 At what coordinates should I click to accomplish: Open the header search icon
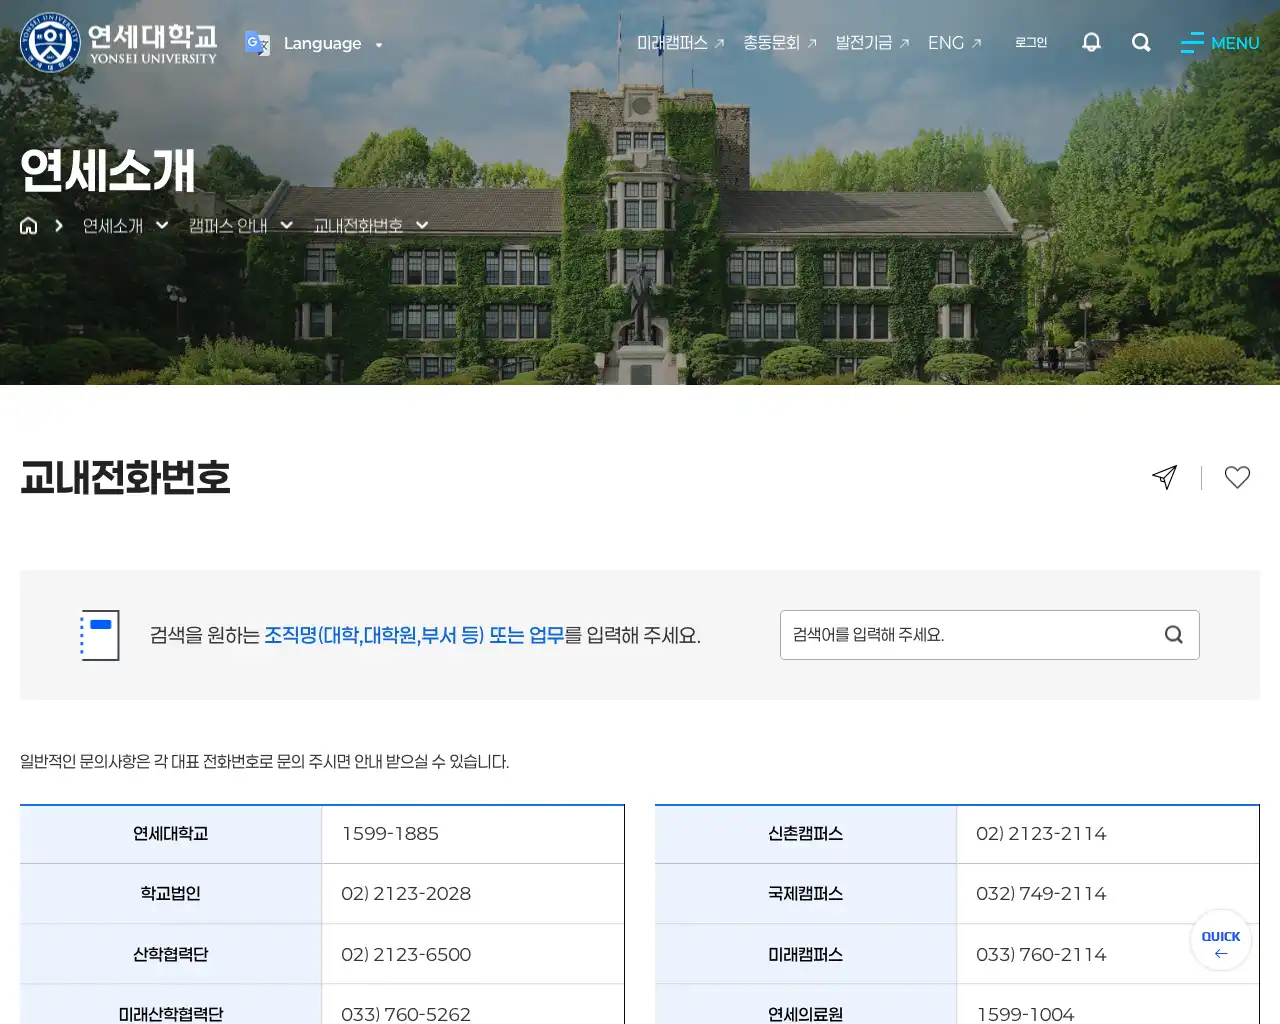pos(1141,43)
